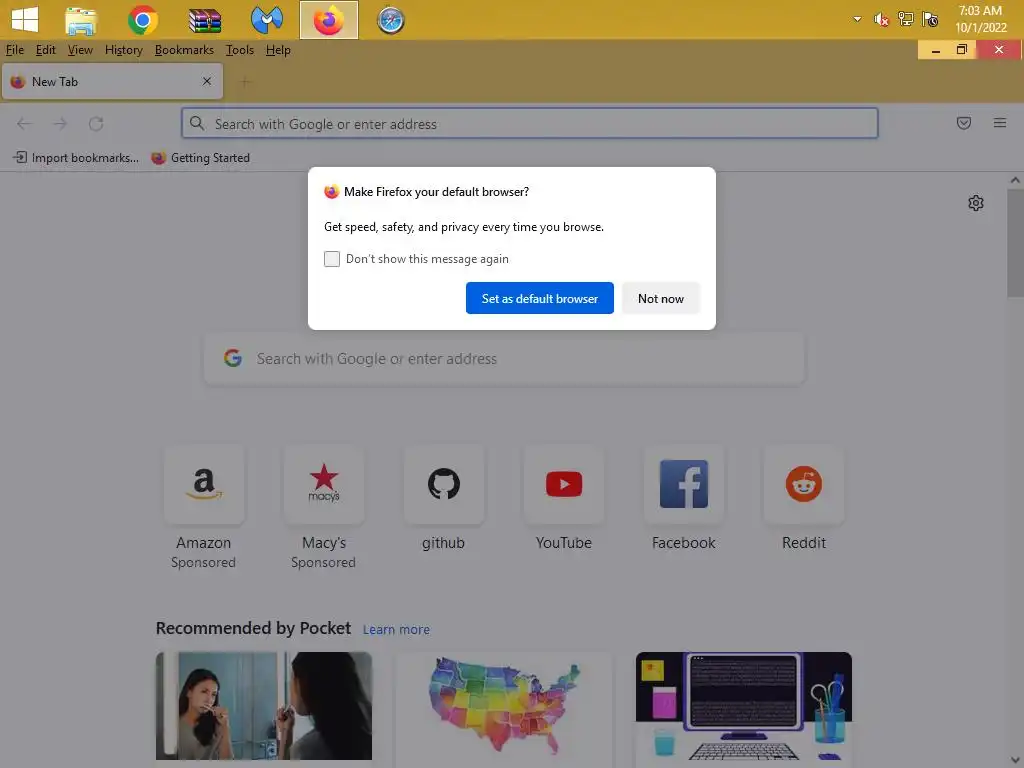Viewport: 1024px width, 768px height.
Task: Click the search magnifier in address bar
Action: point(197,123)
